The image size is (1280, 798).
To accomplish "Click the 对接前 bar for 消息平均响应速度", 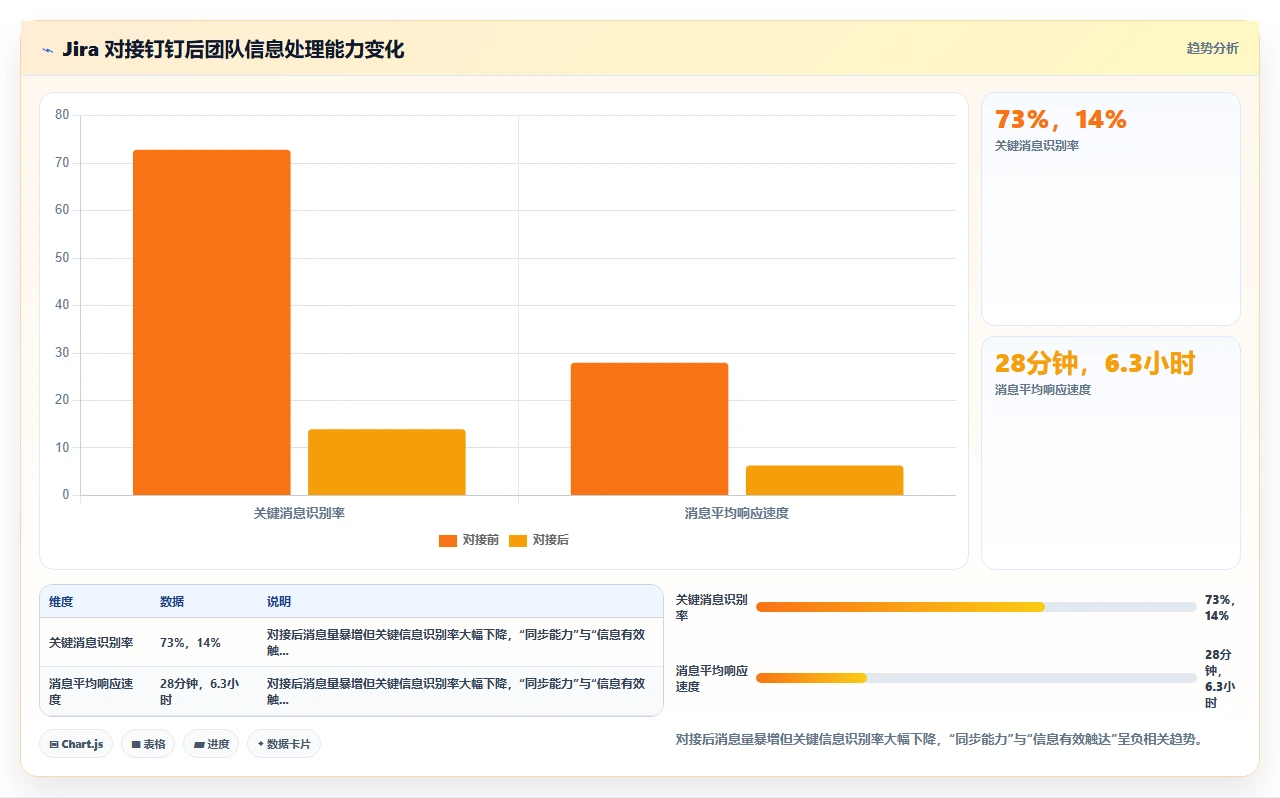I will (x=649, y=429).
